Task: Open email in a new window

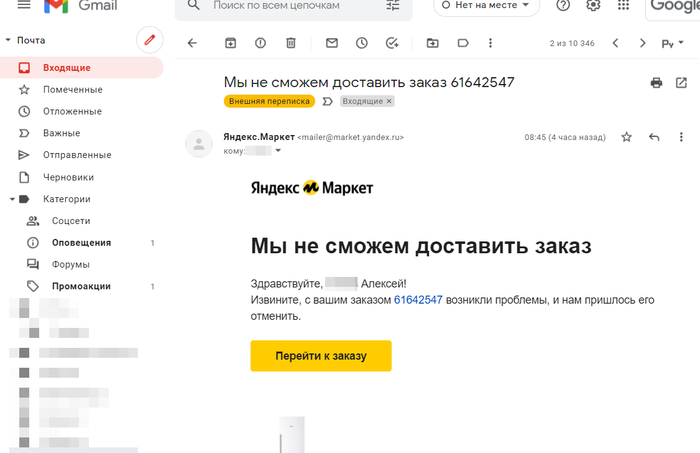Action: pyautogui.click(x=681, y=83)
